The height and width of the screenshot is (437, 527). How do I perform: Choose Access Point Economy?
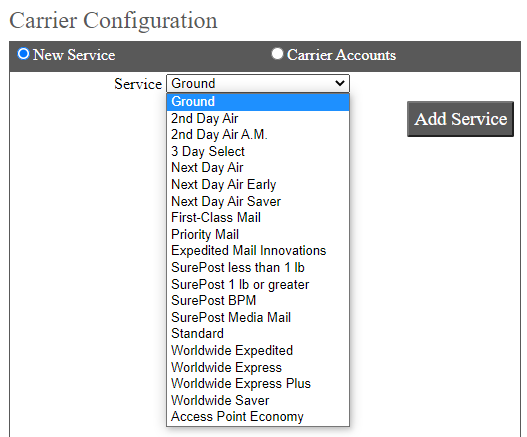[x=258, y=416]
